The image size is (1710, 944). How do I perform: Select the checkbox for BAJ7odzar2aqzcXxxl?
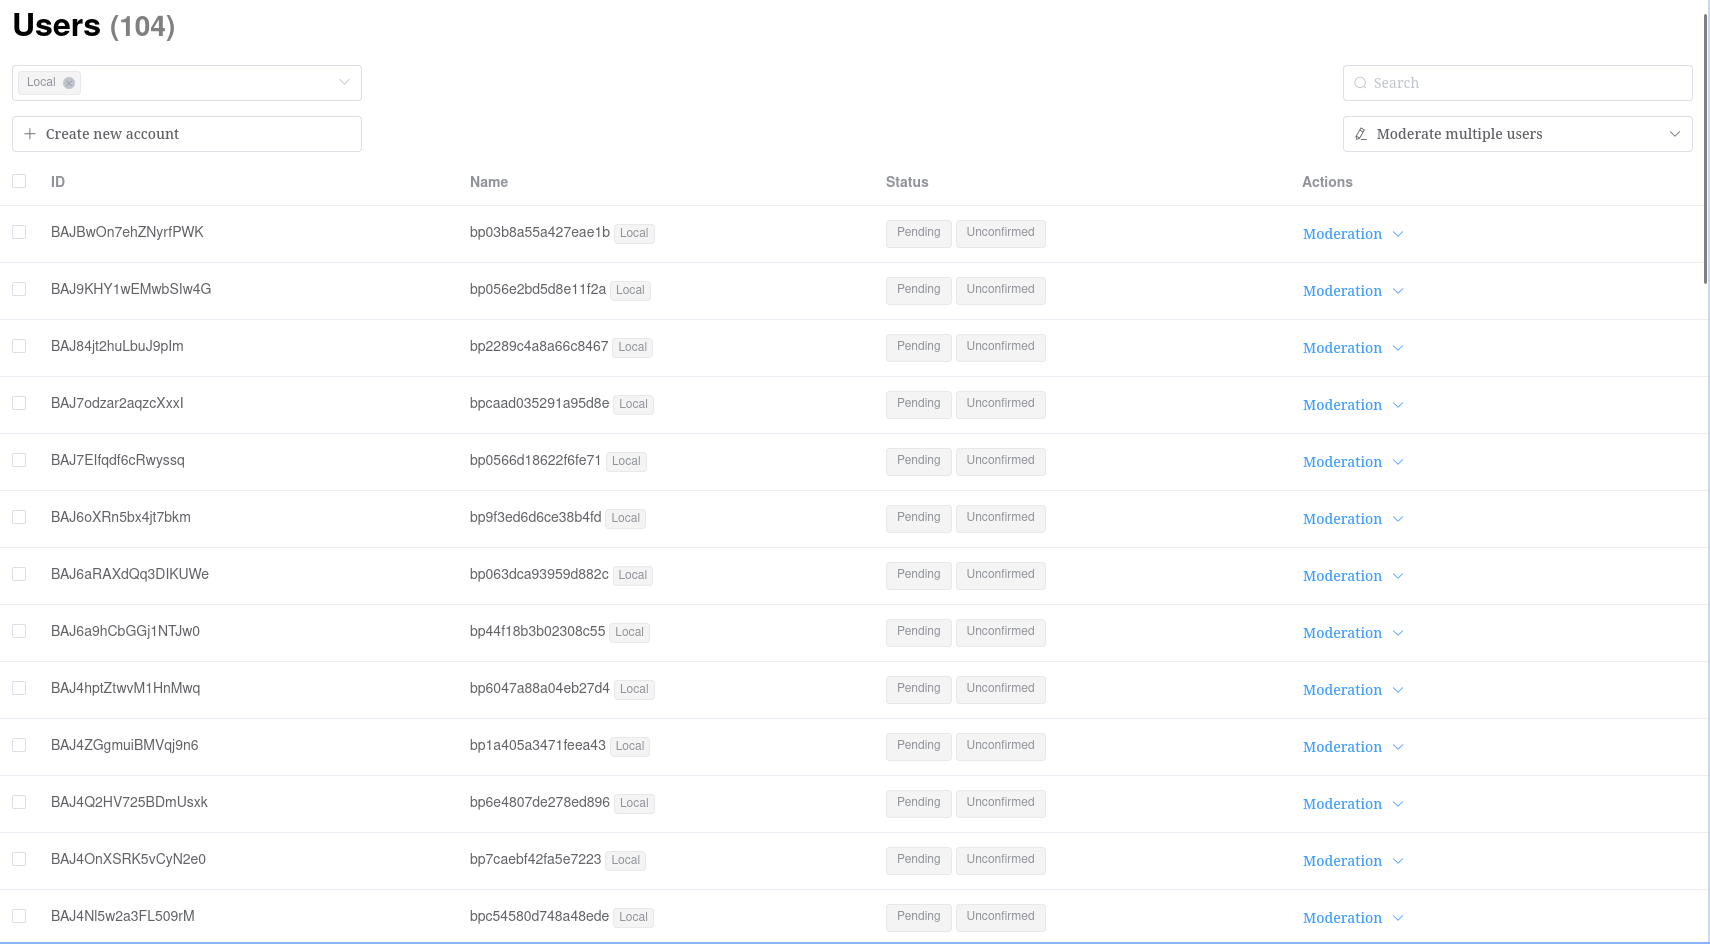click(x=19, y=403)
